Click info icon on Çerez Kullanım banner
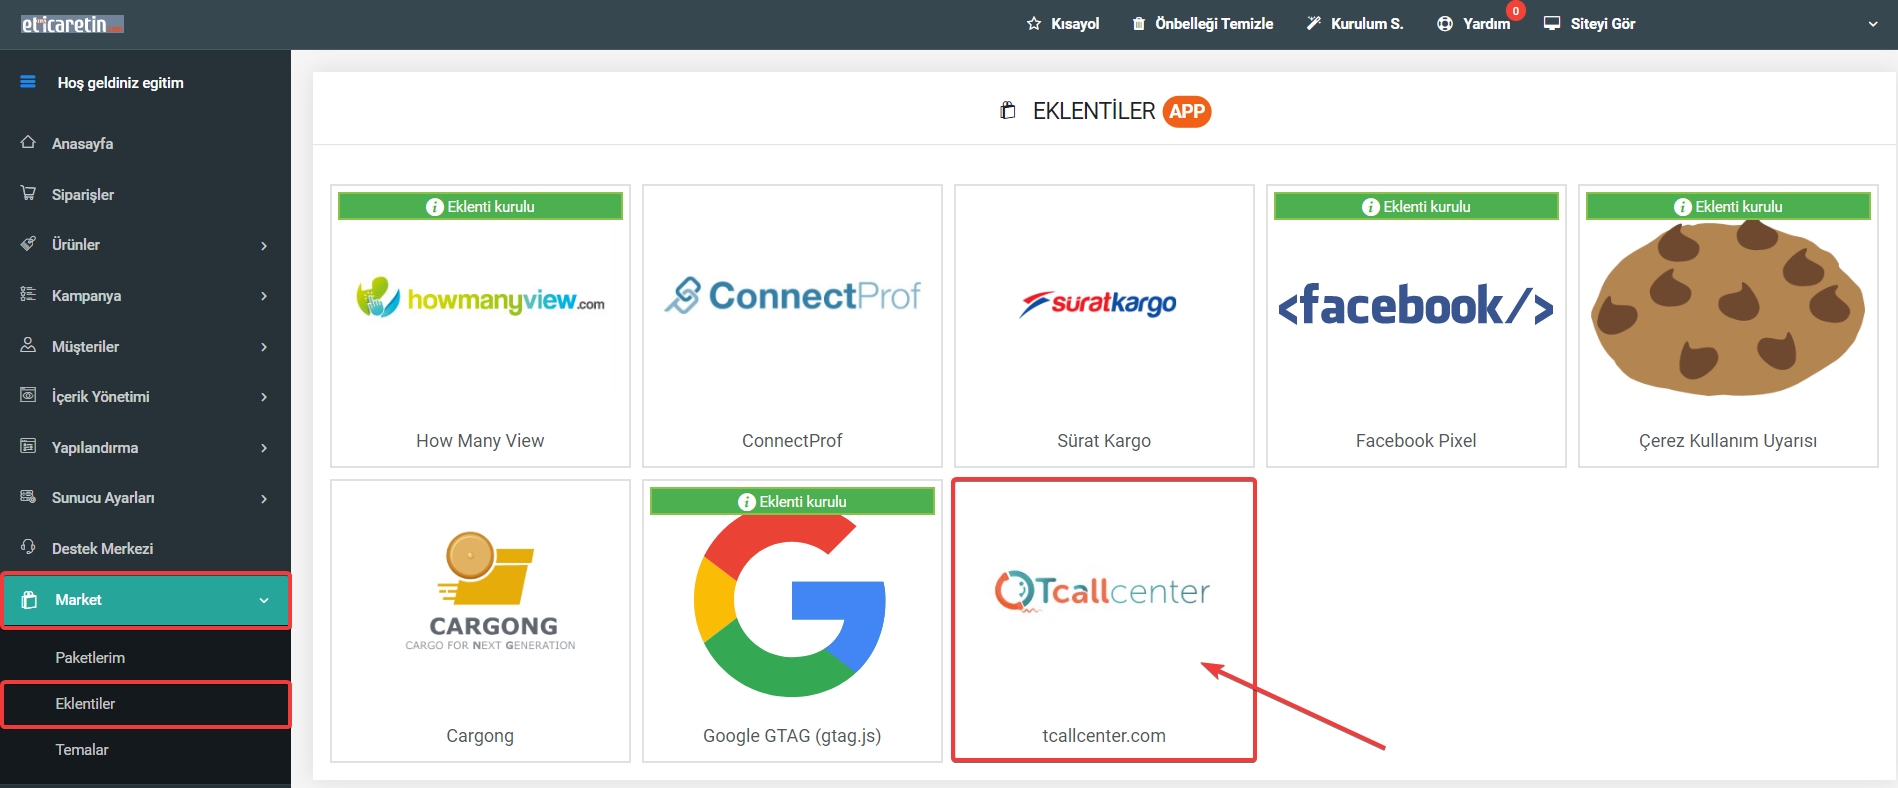This screenshot has width=1898, height=788. [1682, 207]
